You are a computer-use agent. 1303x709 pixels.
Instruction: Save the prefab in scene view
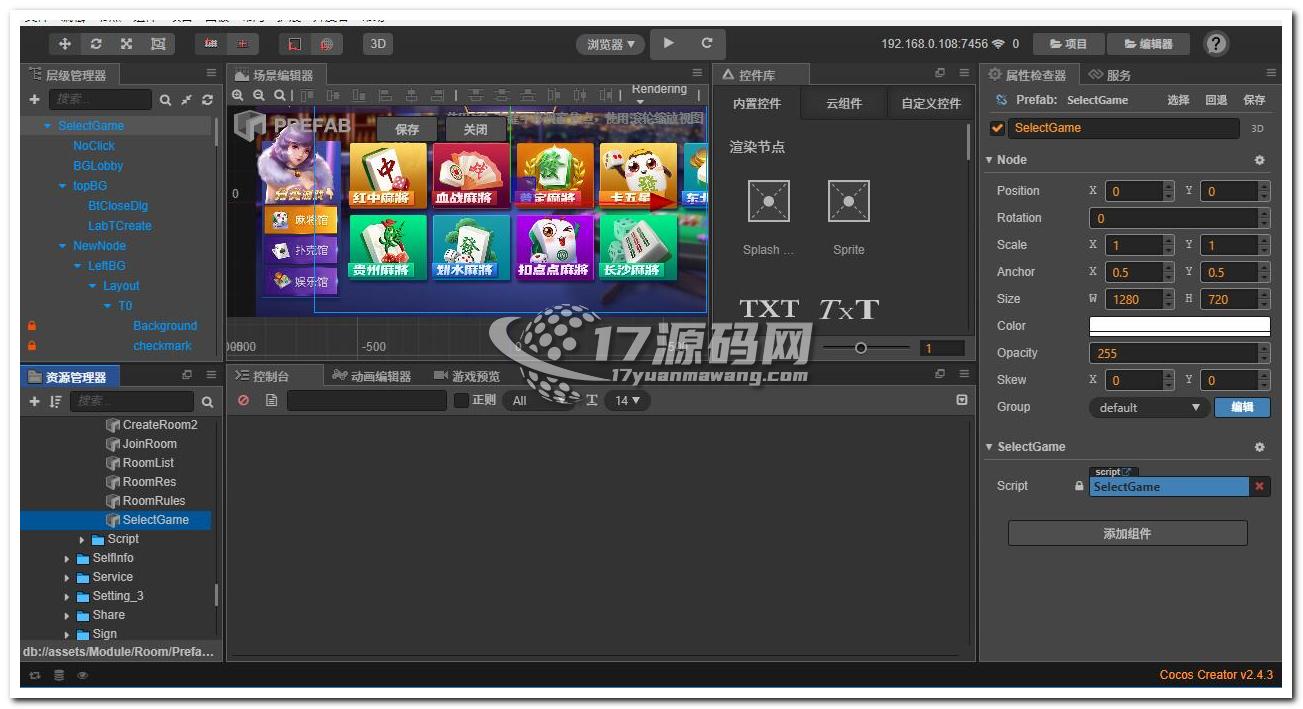tap(407, 130)
